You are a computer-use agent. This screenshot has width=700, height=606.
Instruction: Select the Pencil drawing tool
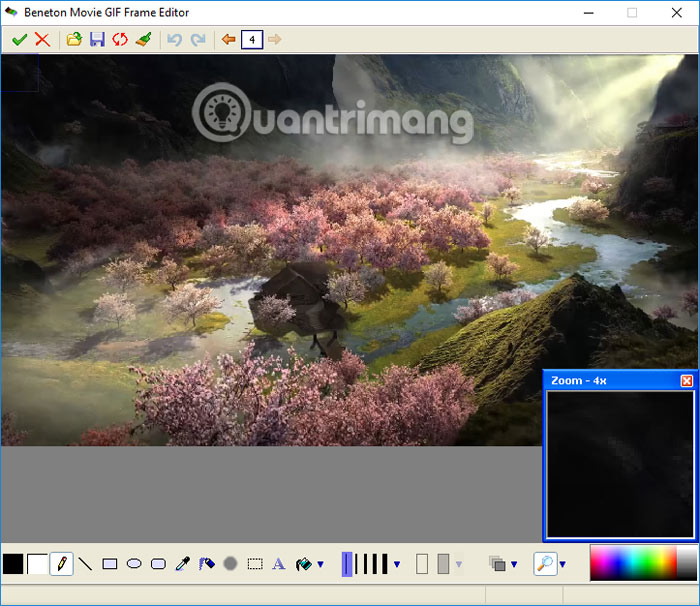pyautogui.click(x=61, y=564)
